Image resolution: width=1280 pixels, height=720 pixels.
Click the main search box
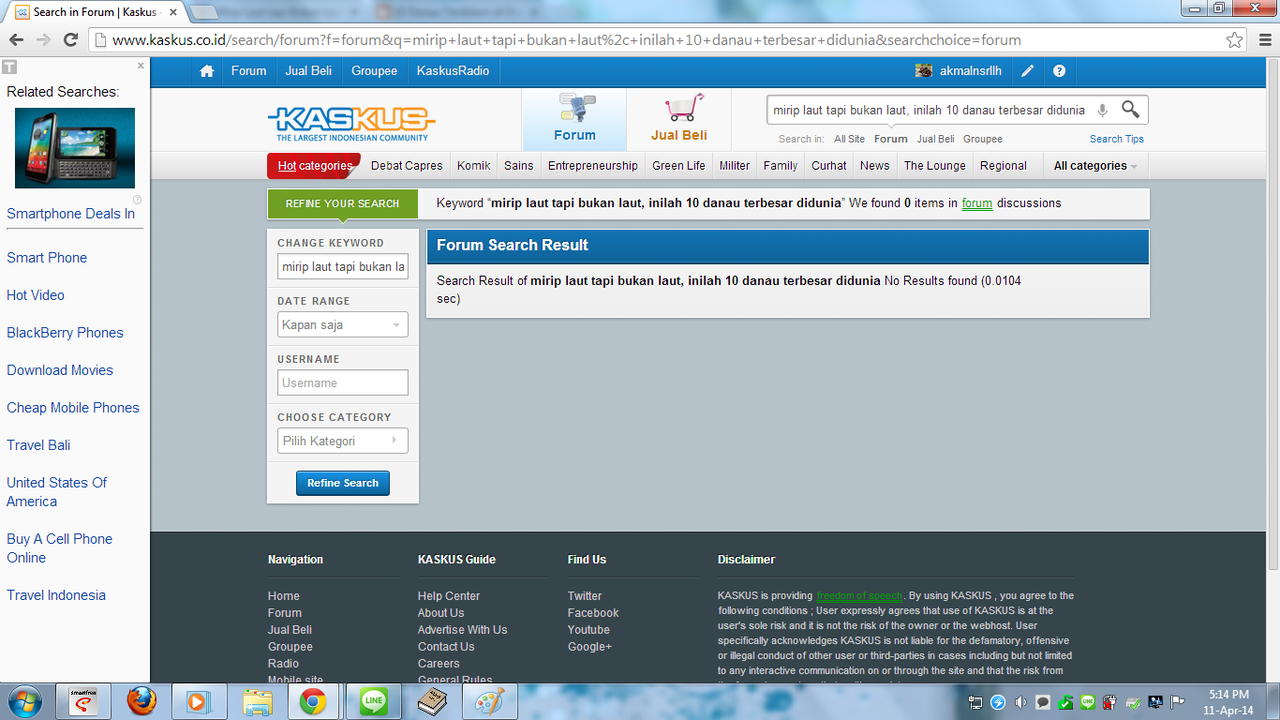point(929,110)
